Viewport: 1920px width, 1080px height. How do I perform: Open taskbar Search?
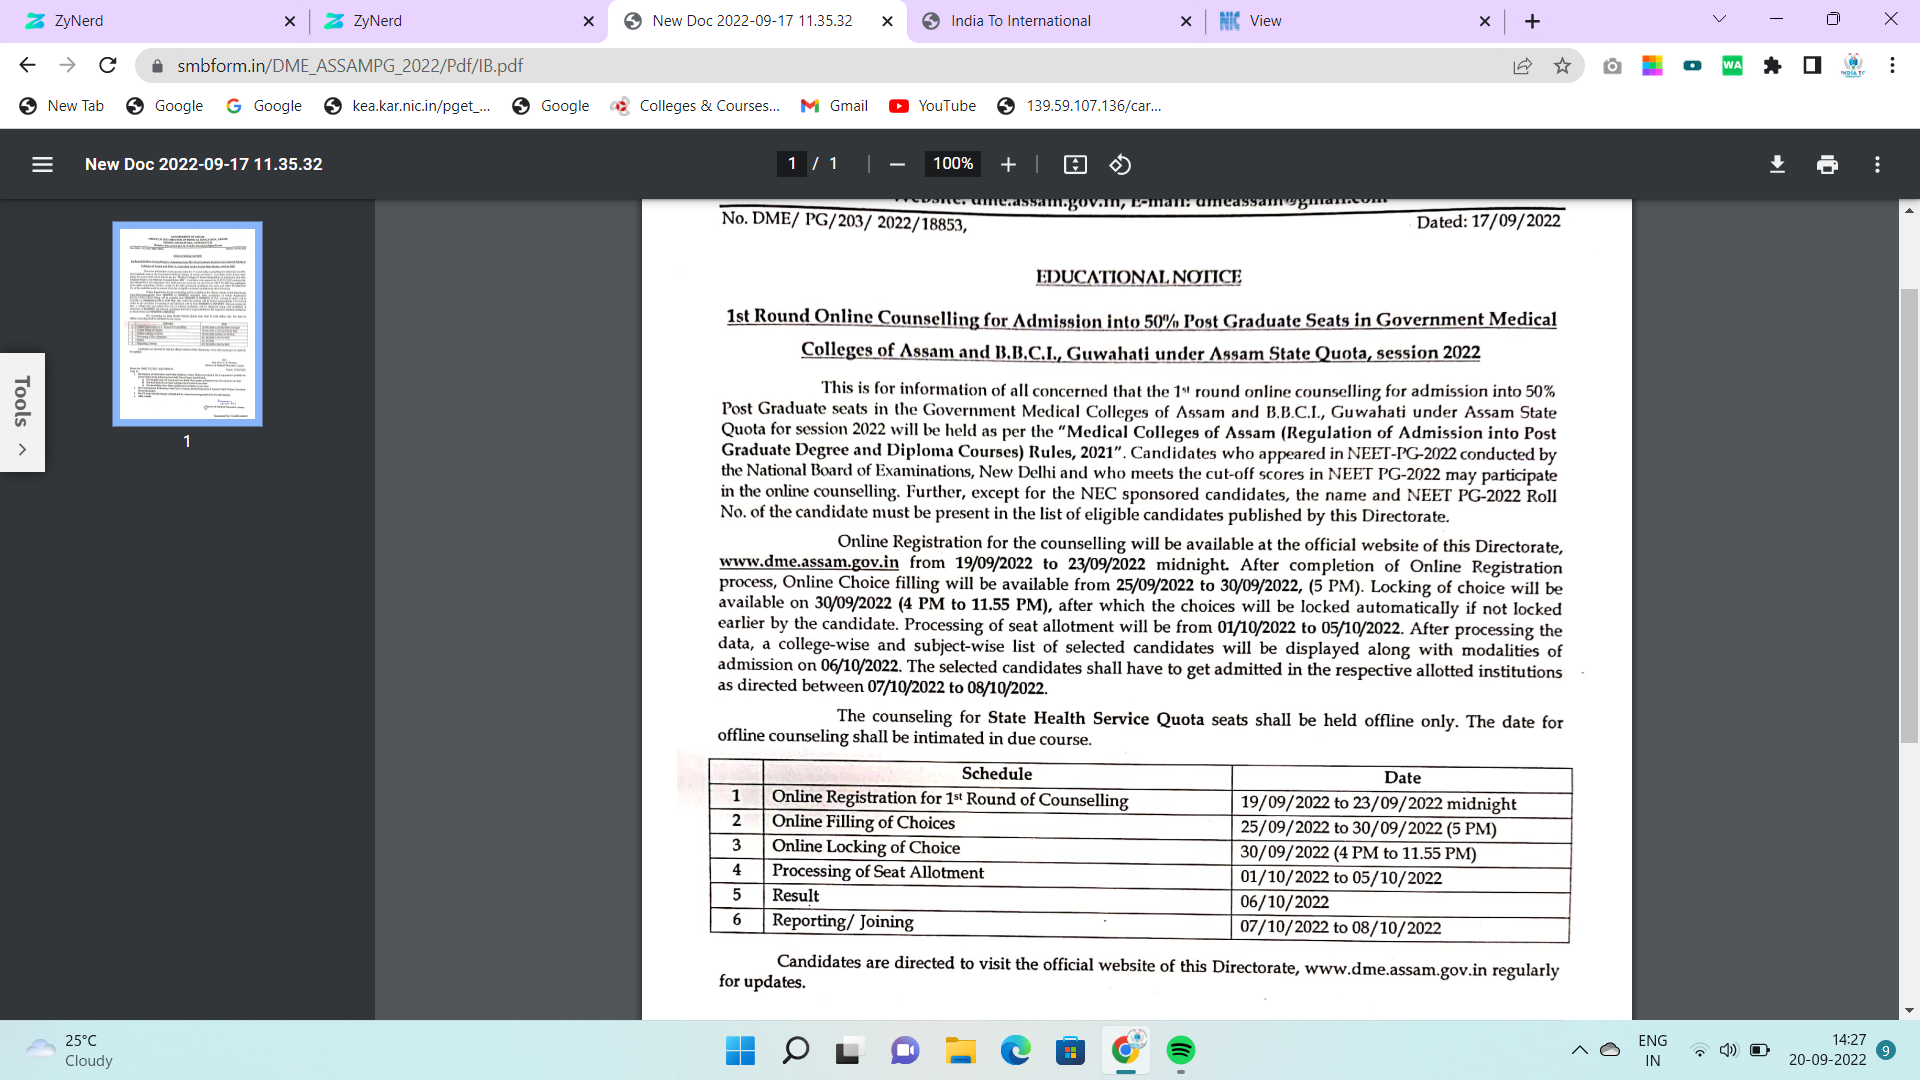(796, 1050)
